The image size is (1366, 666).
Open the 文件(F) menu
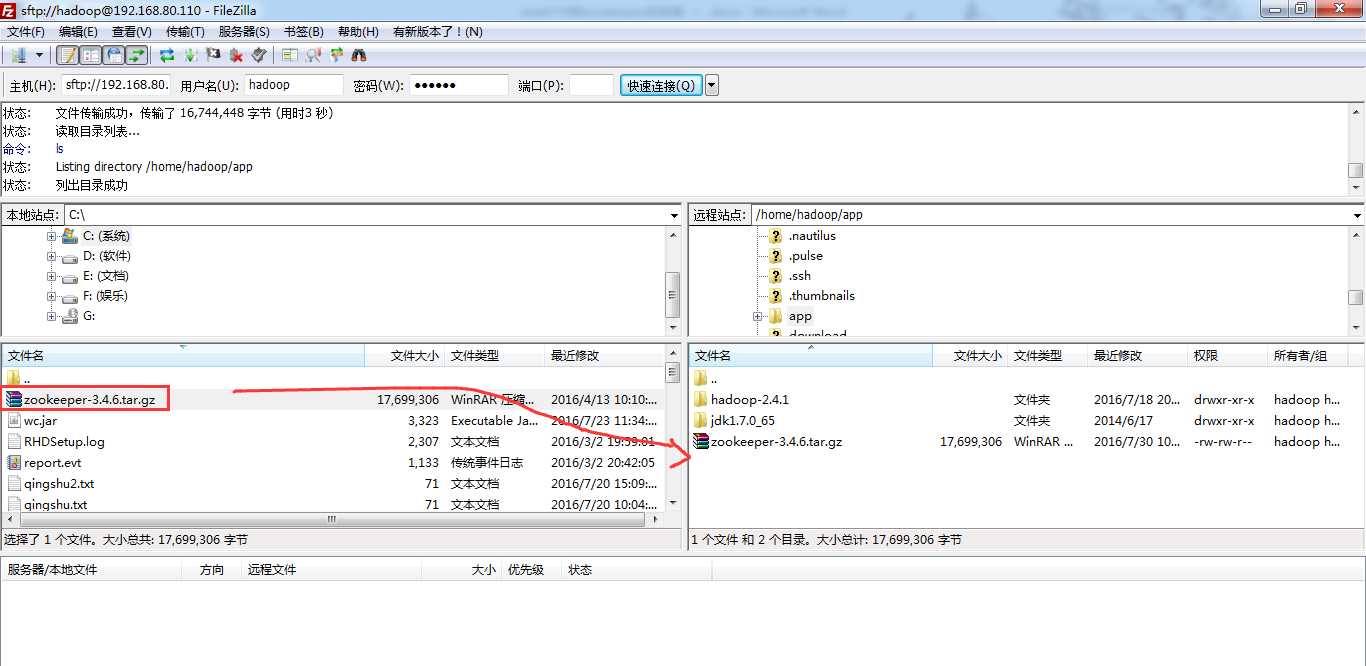(26, 32)
